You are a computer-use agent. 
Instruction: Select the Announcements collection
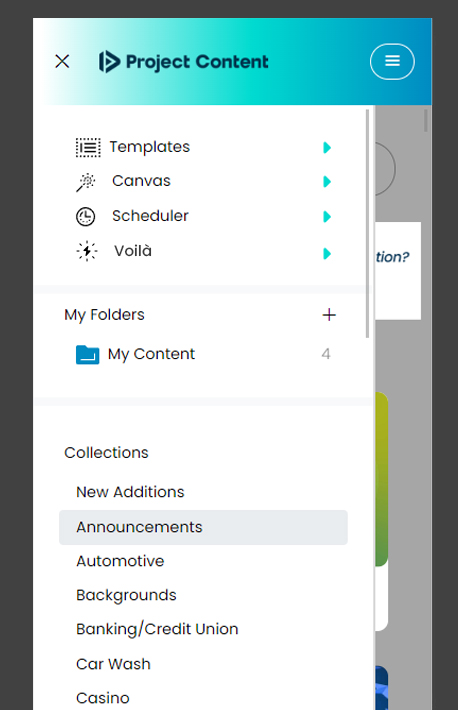click(203, 527)
